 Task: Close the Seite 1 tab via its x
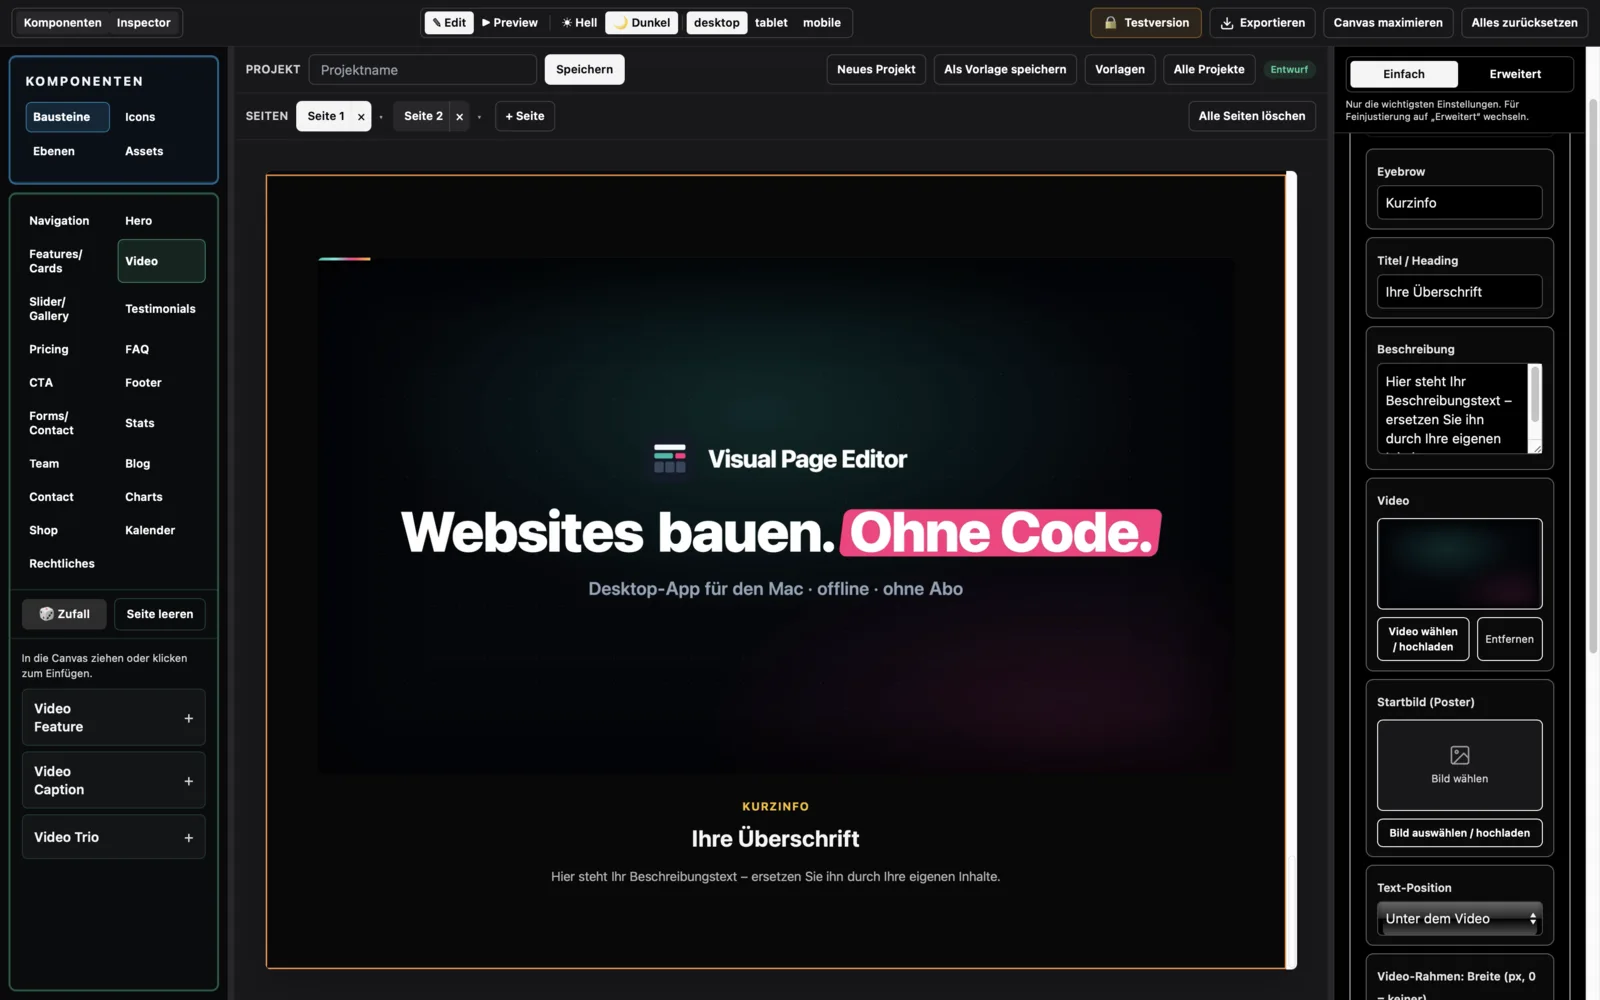coord(361,117)
